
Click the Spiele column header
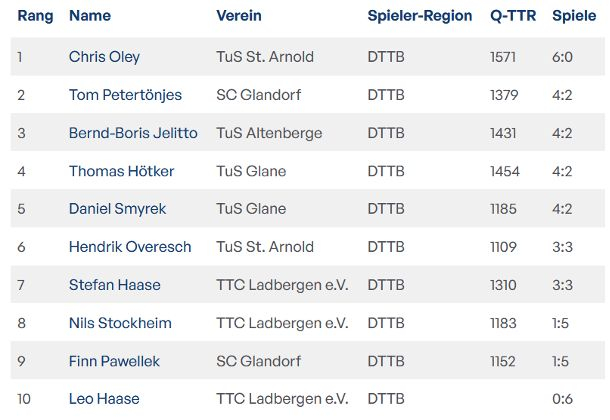tap(574, 16)
